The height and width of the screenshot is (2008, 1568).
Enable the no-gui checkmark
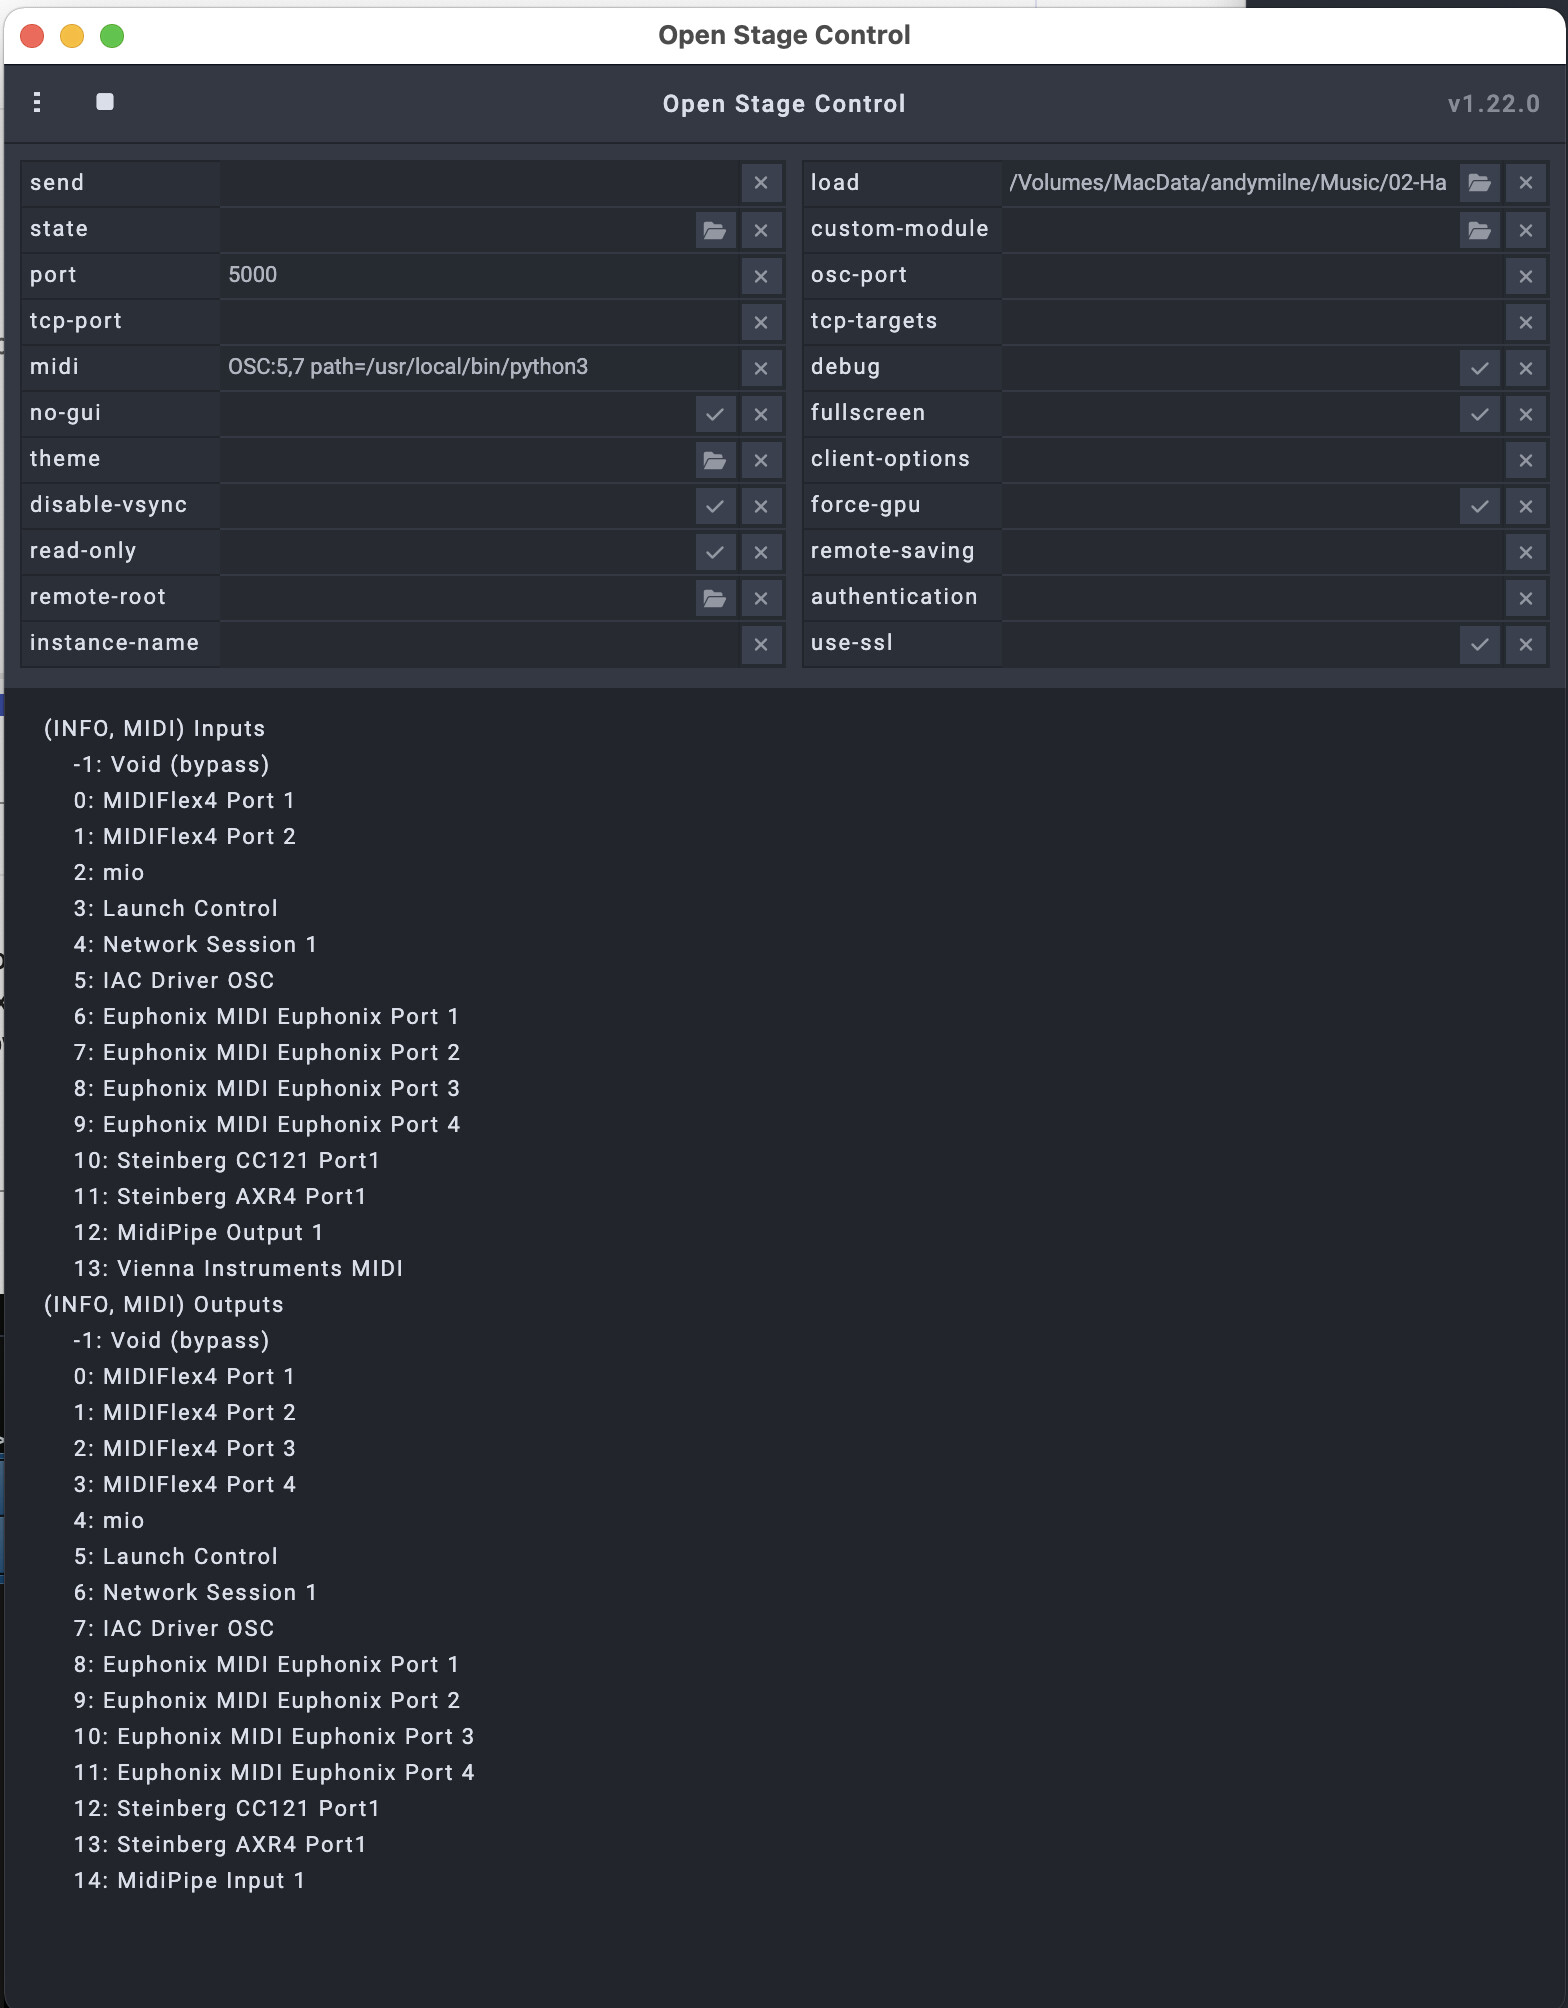pyautogui.click(x=714, y=414)
